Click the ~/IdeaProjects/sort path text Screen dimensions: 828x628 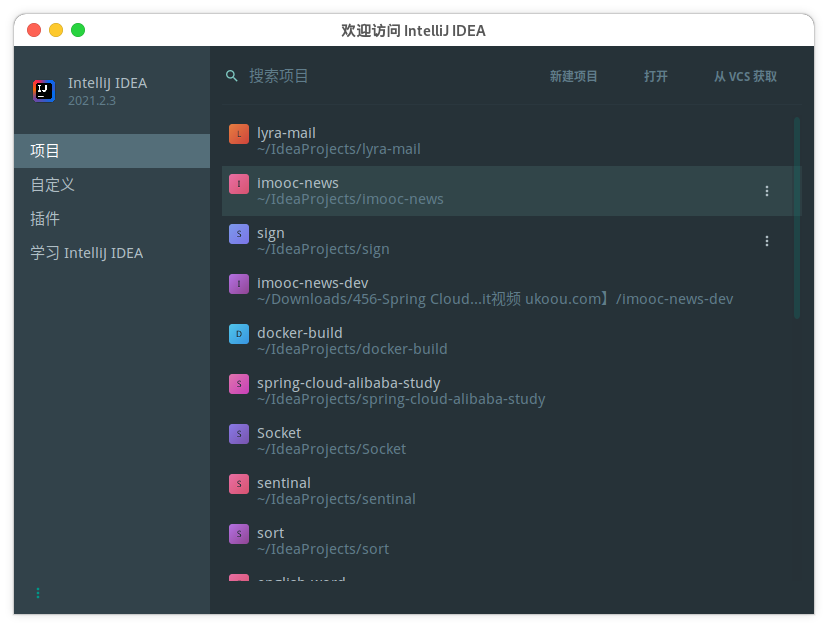[323, 549]
